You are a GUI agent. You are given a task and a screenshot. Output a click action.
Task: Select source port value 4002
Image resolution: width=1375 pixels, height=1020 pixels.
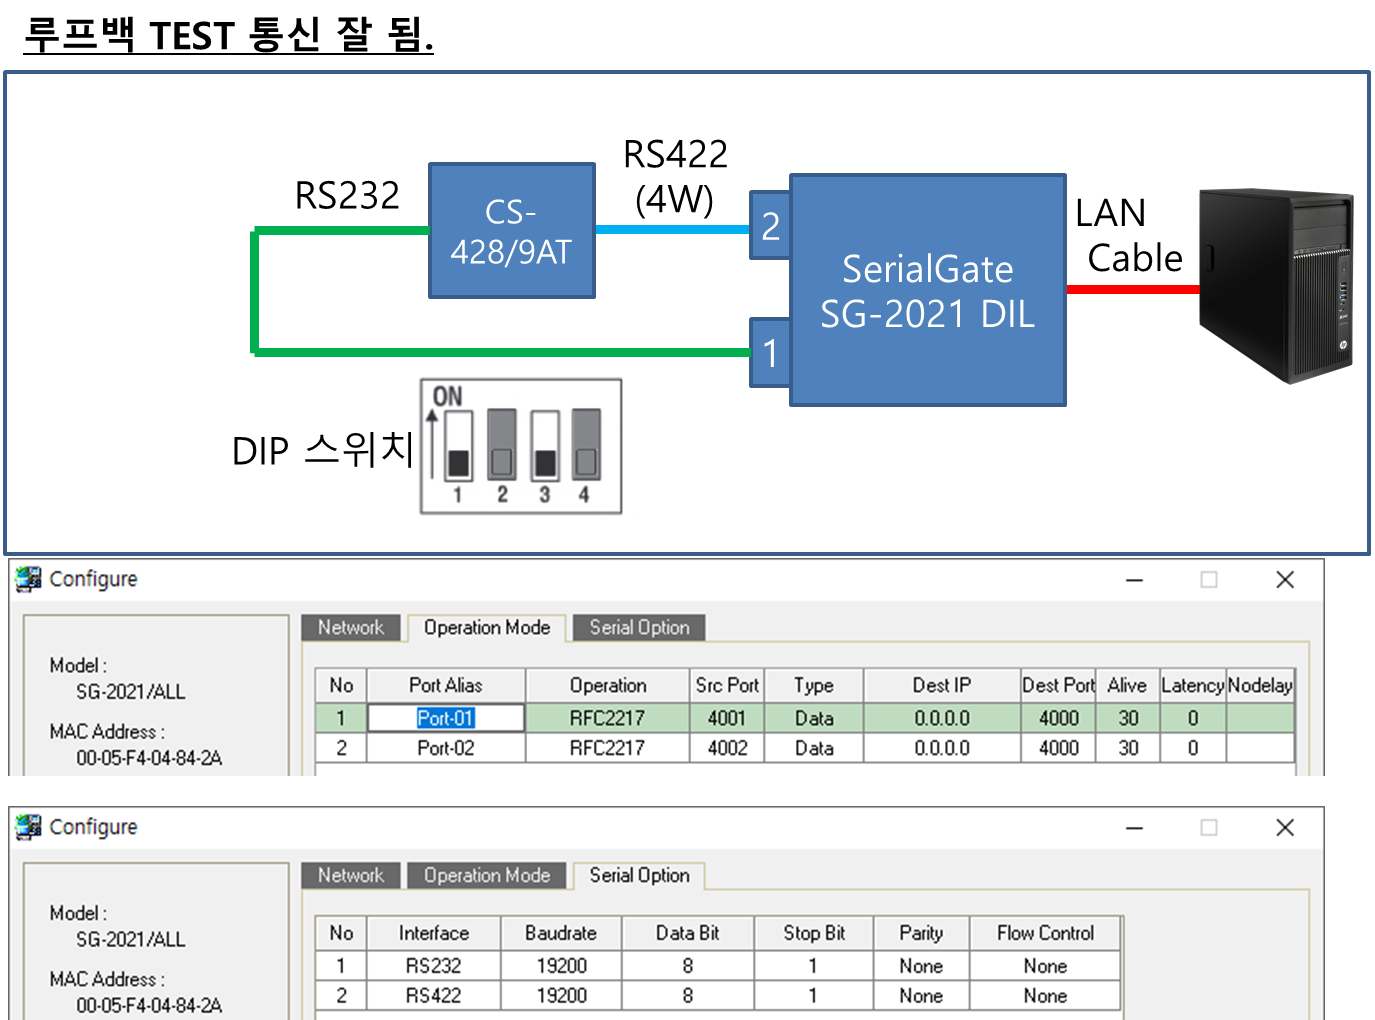(727, 748)
